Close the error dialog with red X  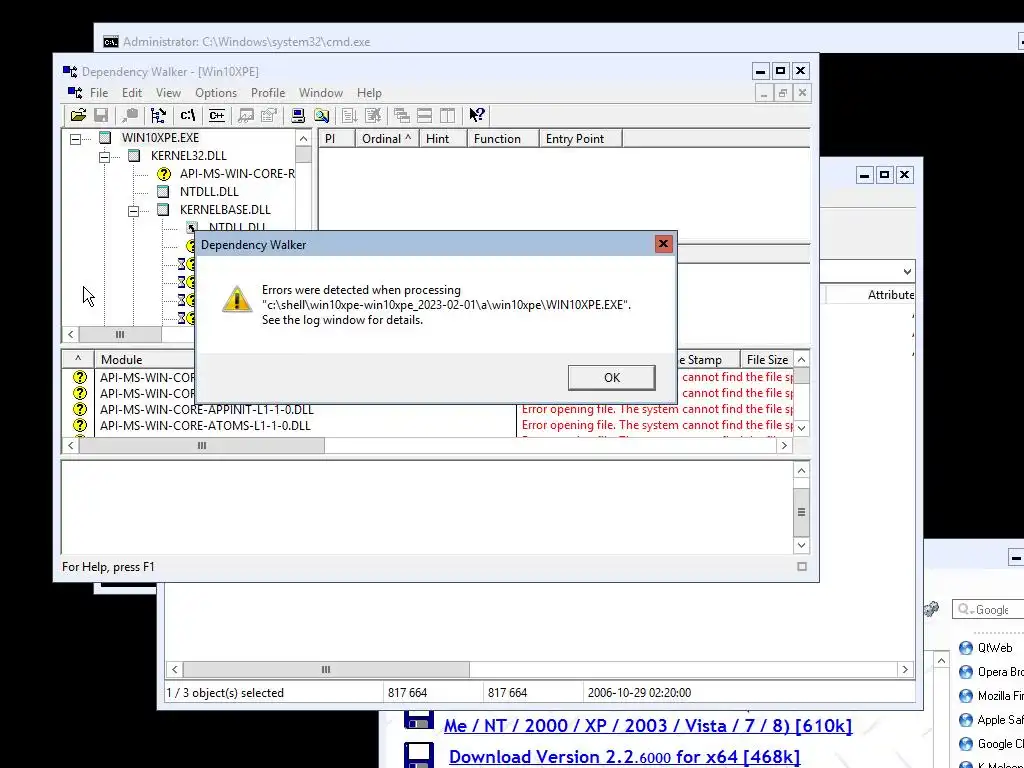[663, 244]
